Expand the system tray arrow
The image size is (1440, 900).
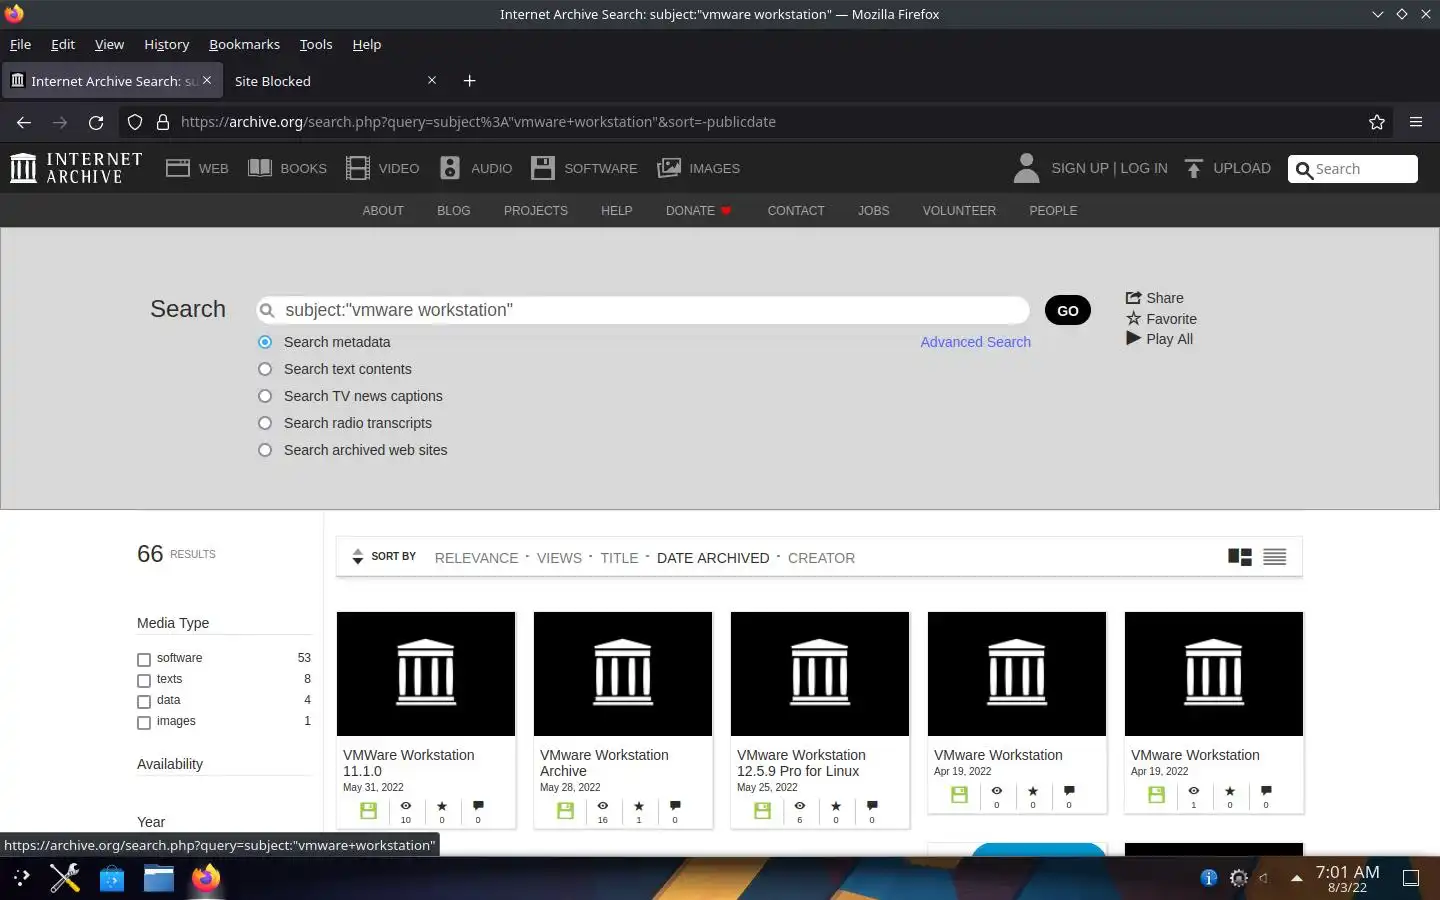[x=1296, y=878]
